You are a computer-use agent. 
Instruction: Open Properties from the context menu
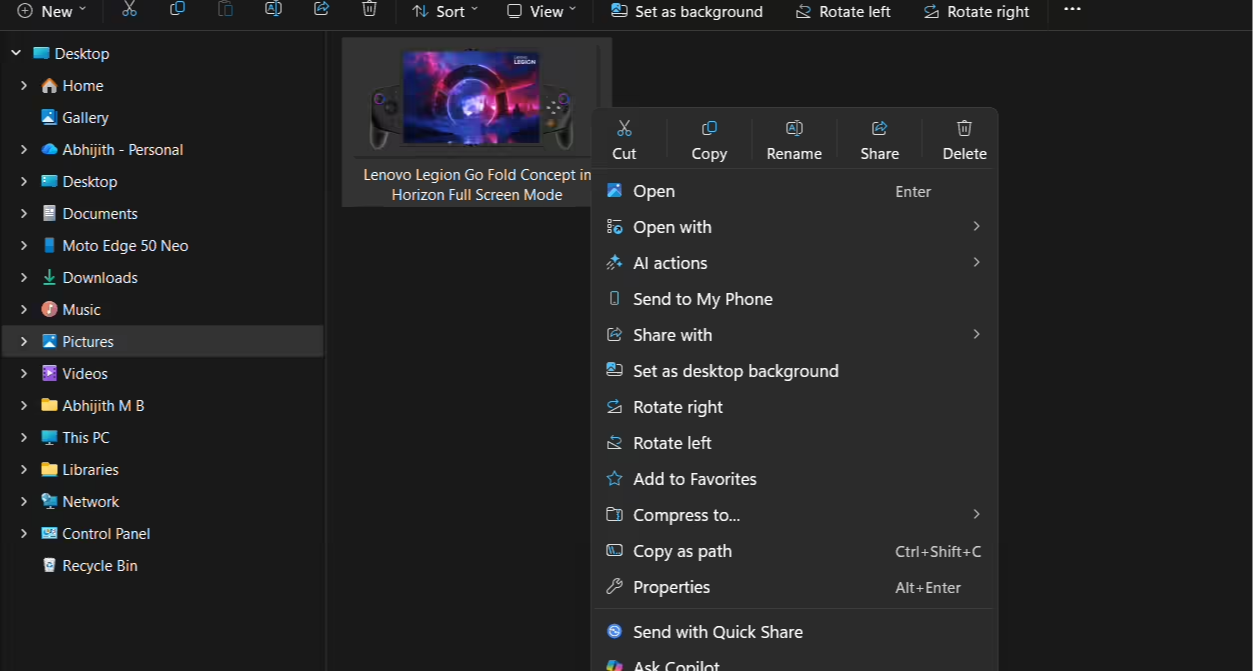coord(794,587)
